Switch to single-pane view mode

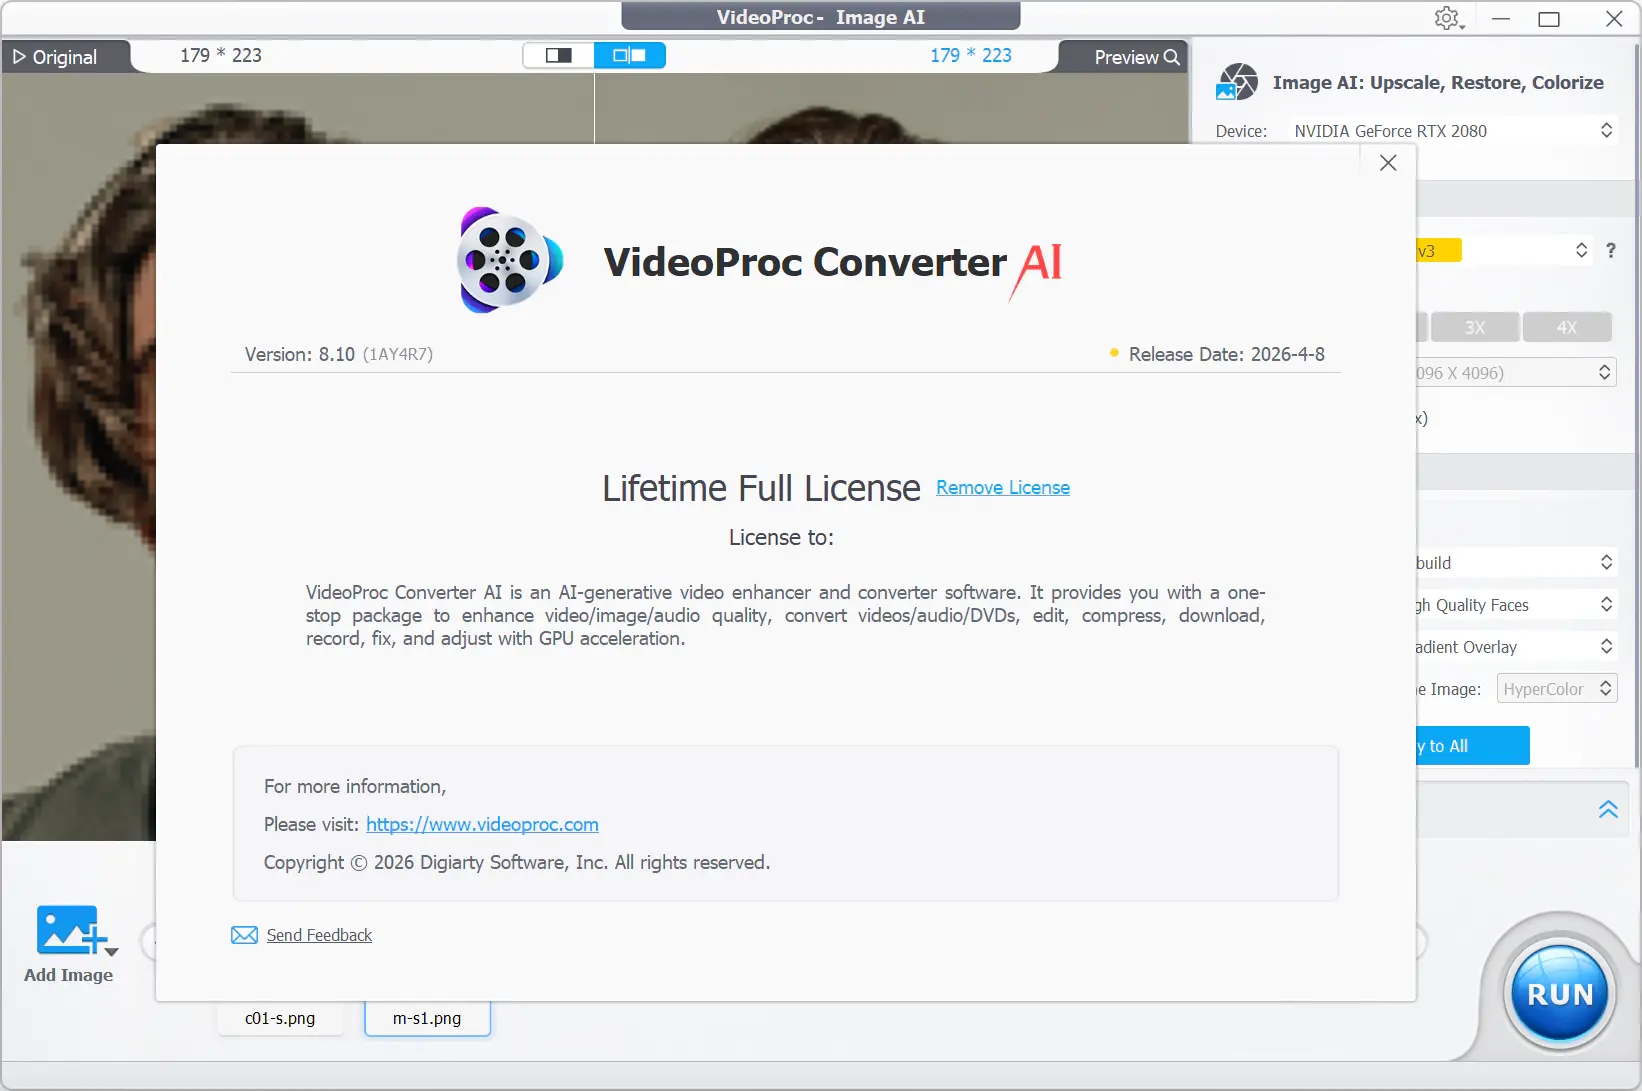559,55
